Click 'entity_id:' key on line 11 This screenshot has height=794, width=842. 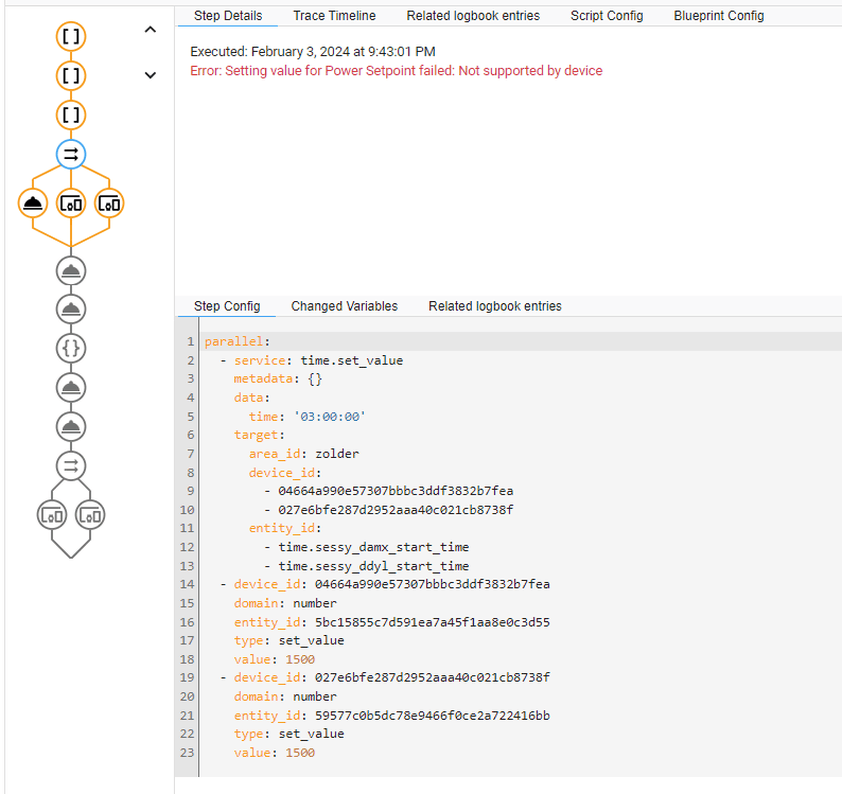click(x=285, y=528)
